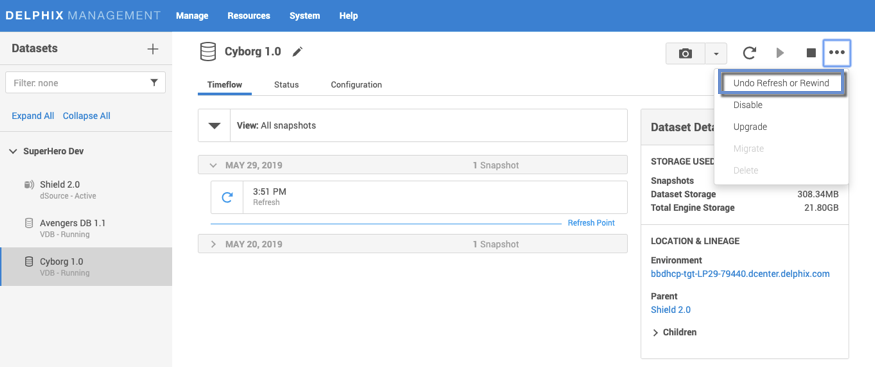
Task: Click the 3:51 PM refresh snapshot icon
Action: coord(227,197)
